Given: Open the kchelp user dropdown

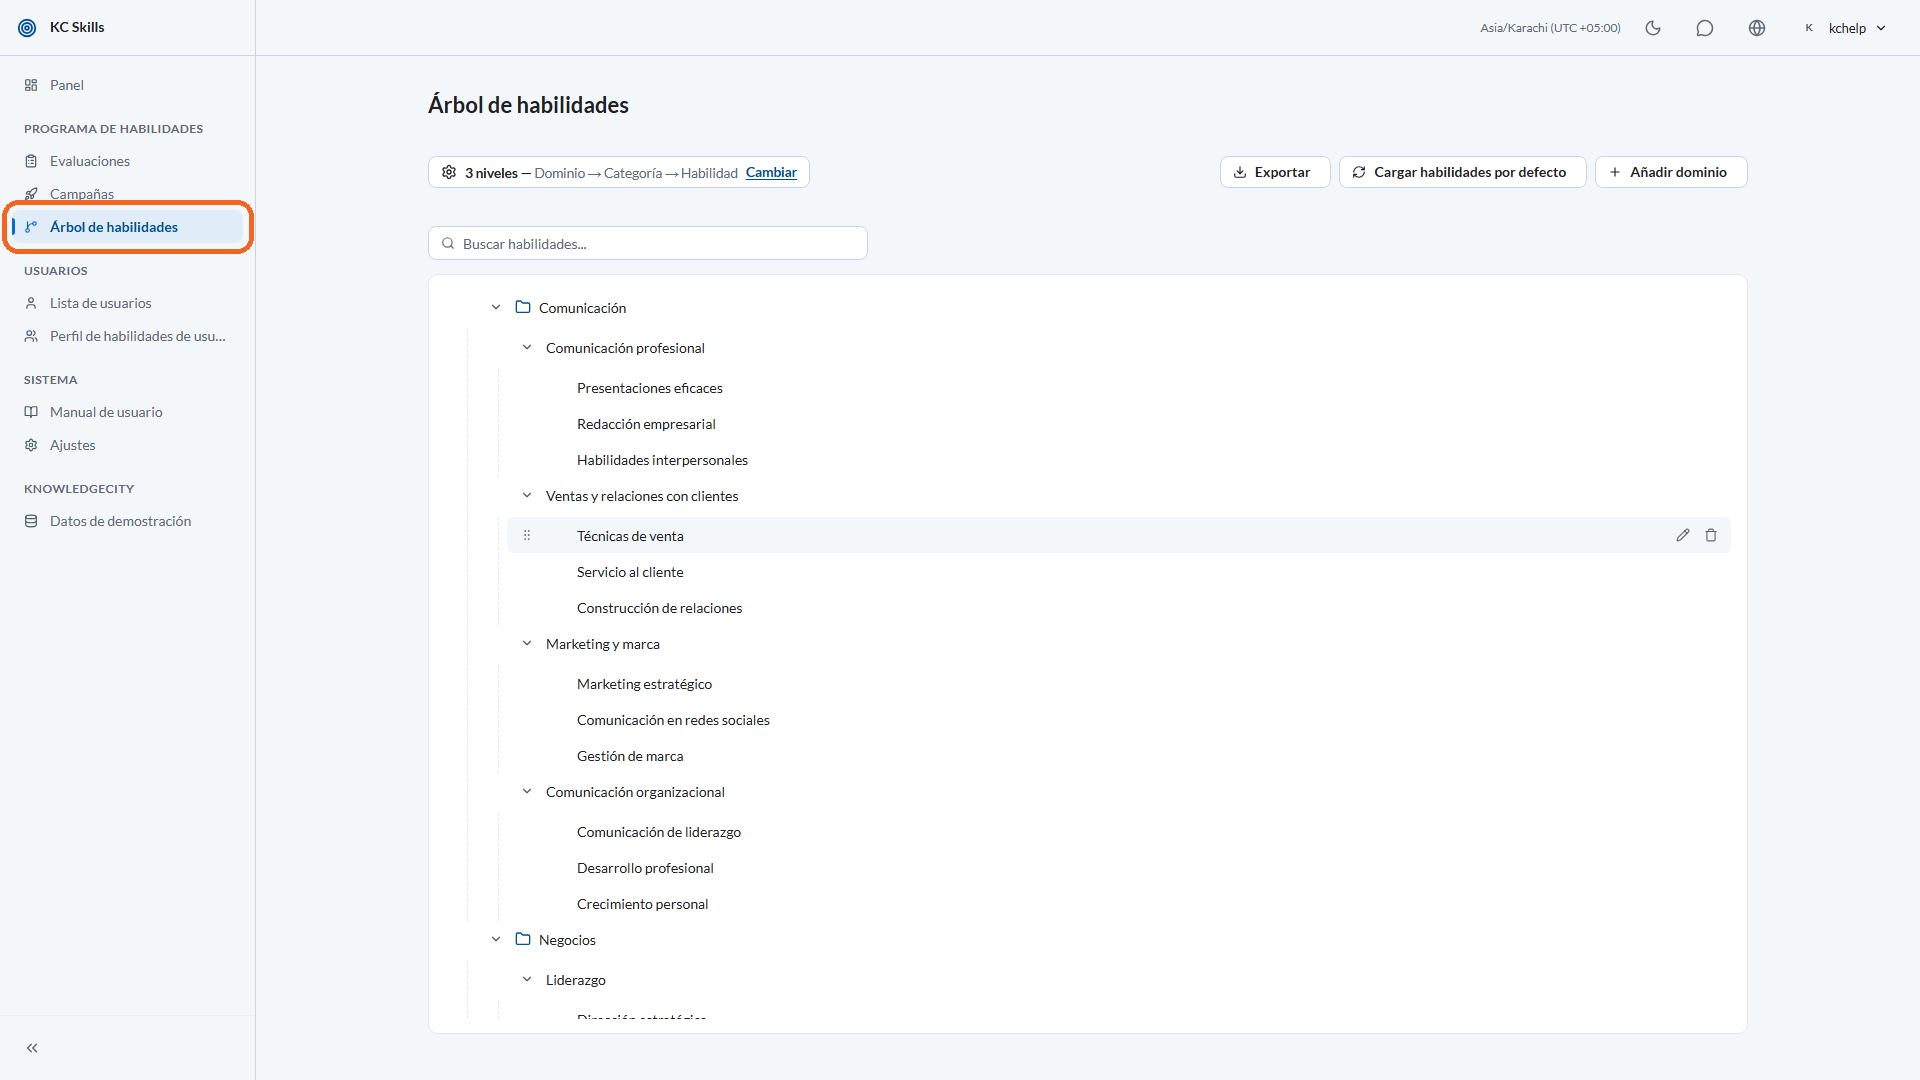Looking at the screenshot, I should (x=1845, y=28).
